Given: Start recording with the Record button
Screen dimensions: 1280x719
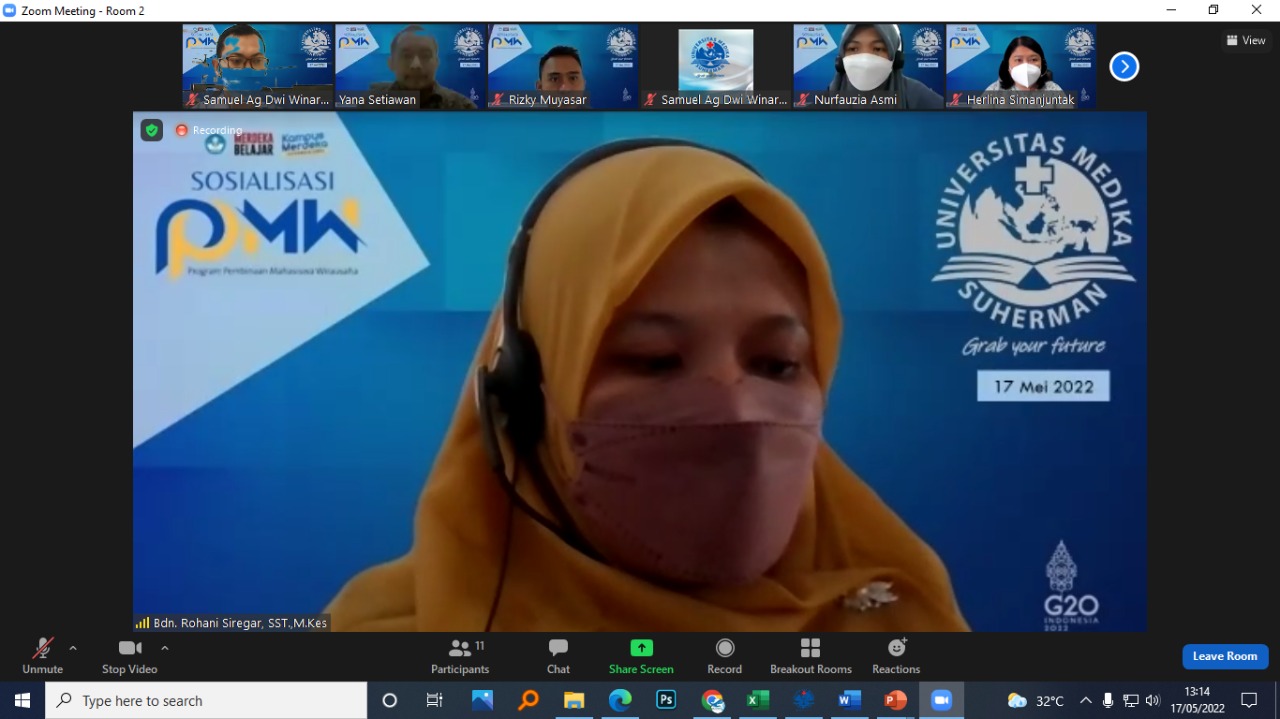Looking at the screenshot, I should click(725, 656).
